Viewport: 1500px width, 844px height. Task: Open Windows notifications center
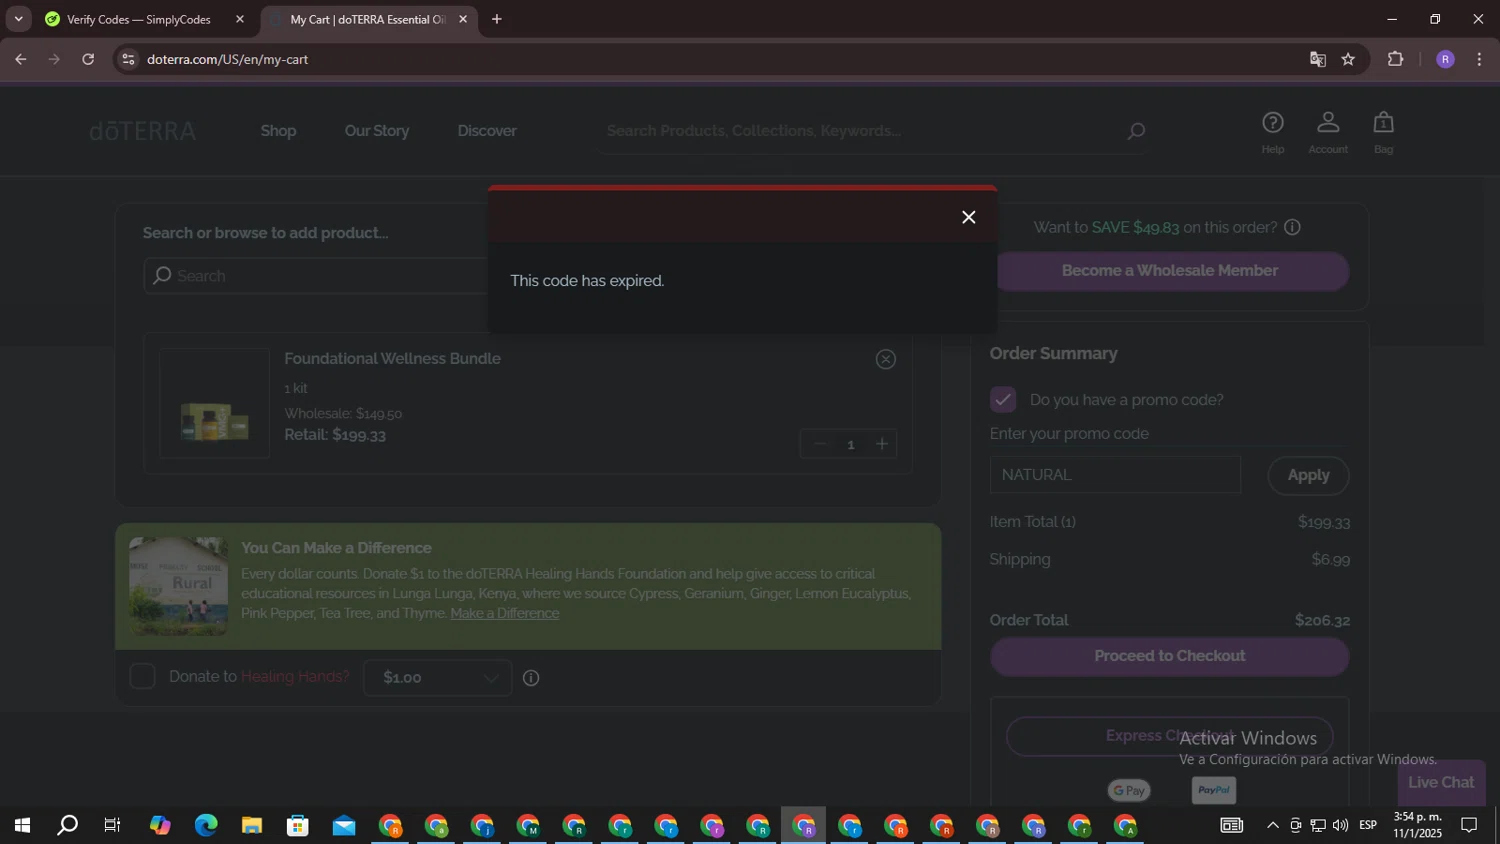[1469, 826]
